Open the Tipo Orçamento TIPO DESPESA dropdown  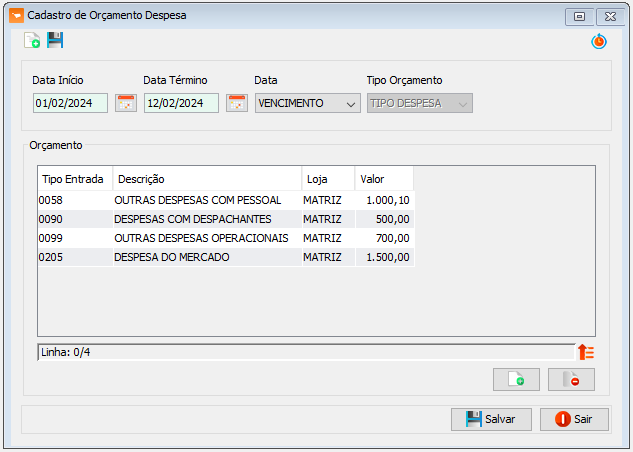point(420,103)
